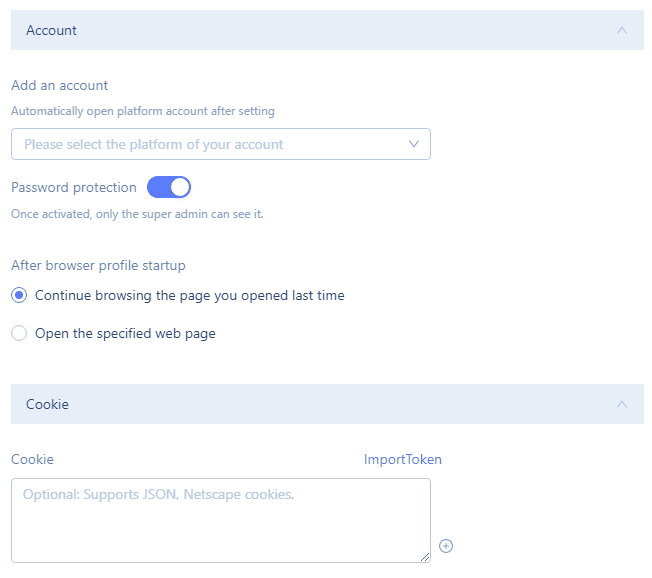652x578 pixels.
Task: Focus the Cookie text area input
Action: tap(221, 520)
